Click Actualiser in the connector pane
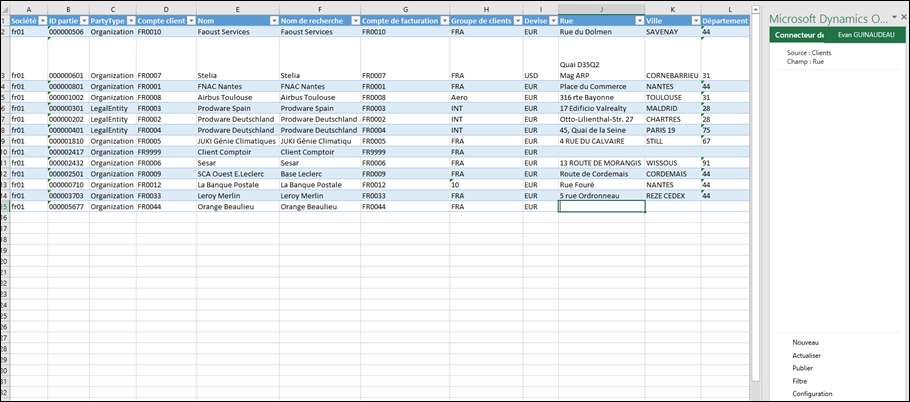Image resolution: width=910 pixels, height=402 pixels. point(807,355)
